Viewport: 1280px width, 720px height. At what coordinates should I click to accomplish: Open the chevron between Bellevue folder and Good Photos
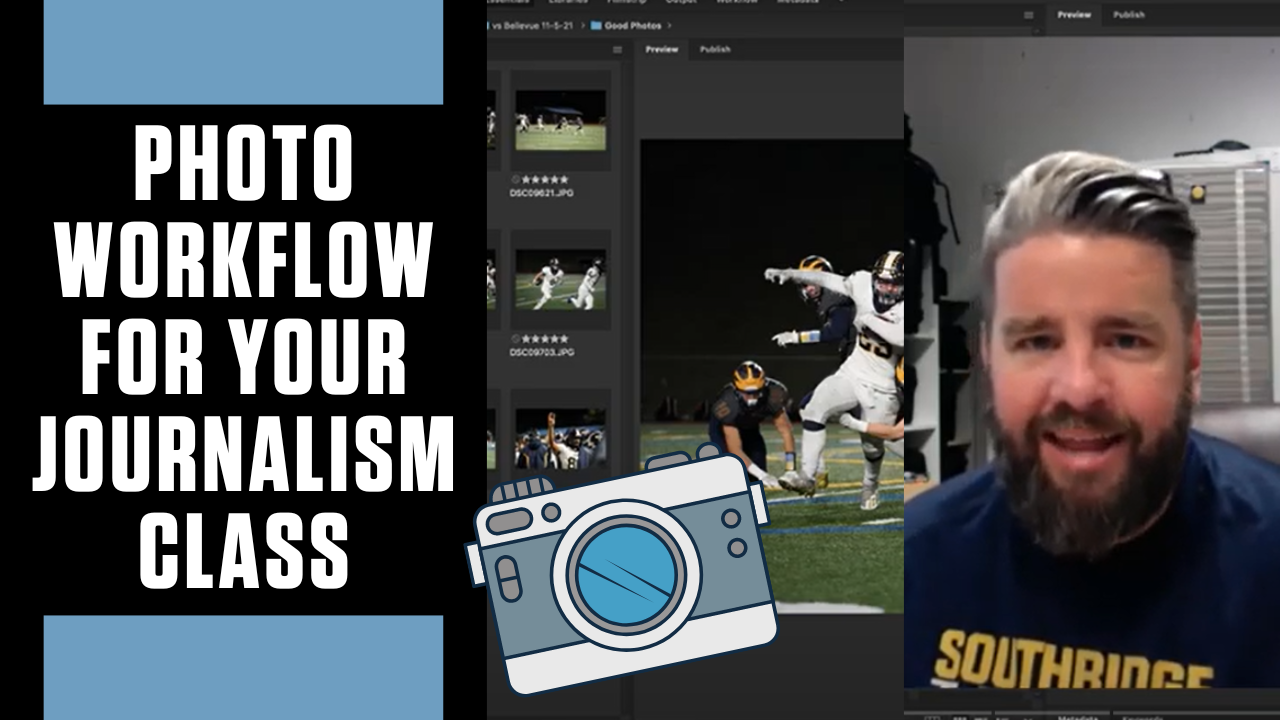tap(583, 26)
